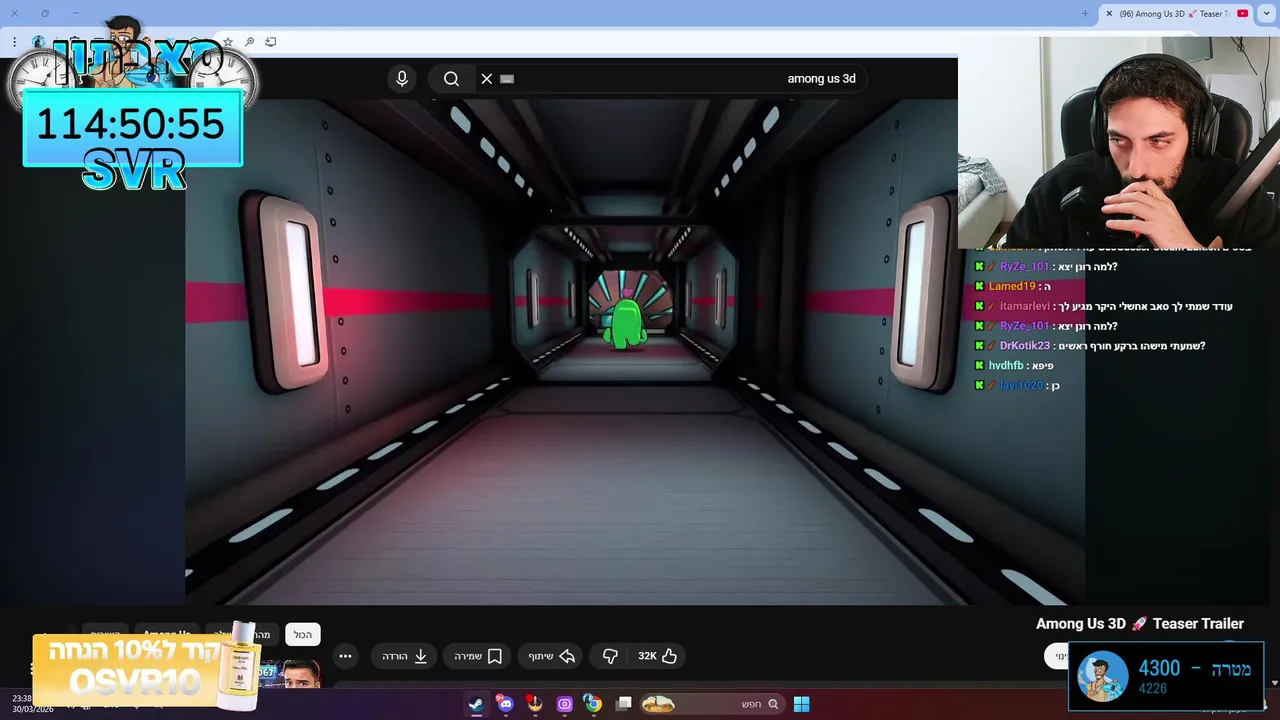Image resolution: width=1280 pixels, height=720 pixels.
Task: Click chat username lavi1020
Action: click(x=1021, y=385)
